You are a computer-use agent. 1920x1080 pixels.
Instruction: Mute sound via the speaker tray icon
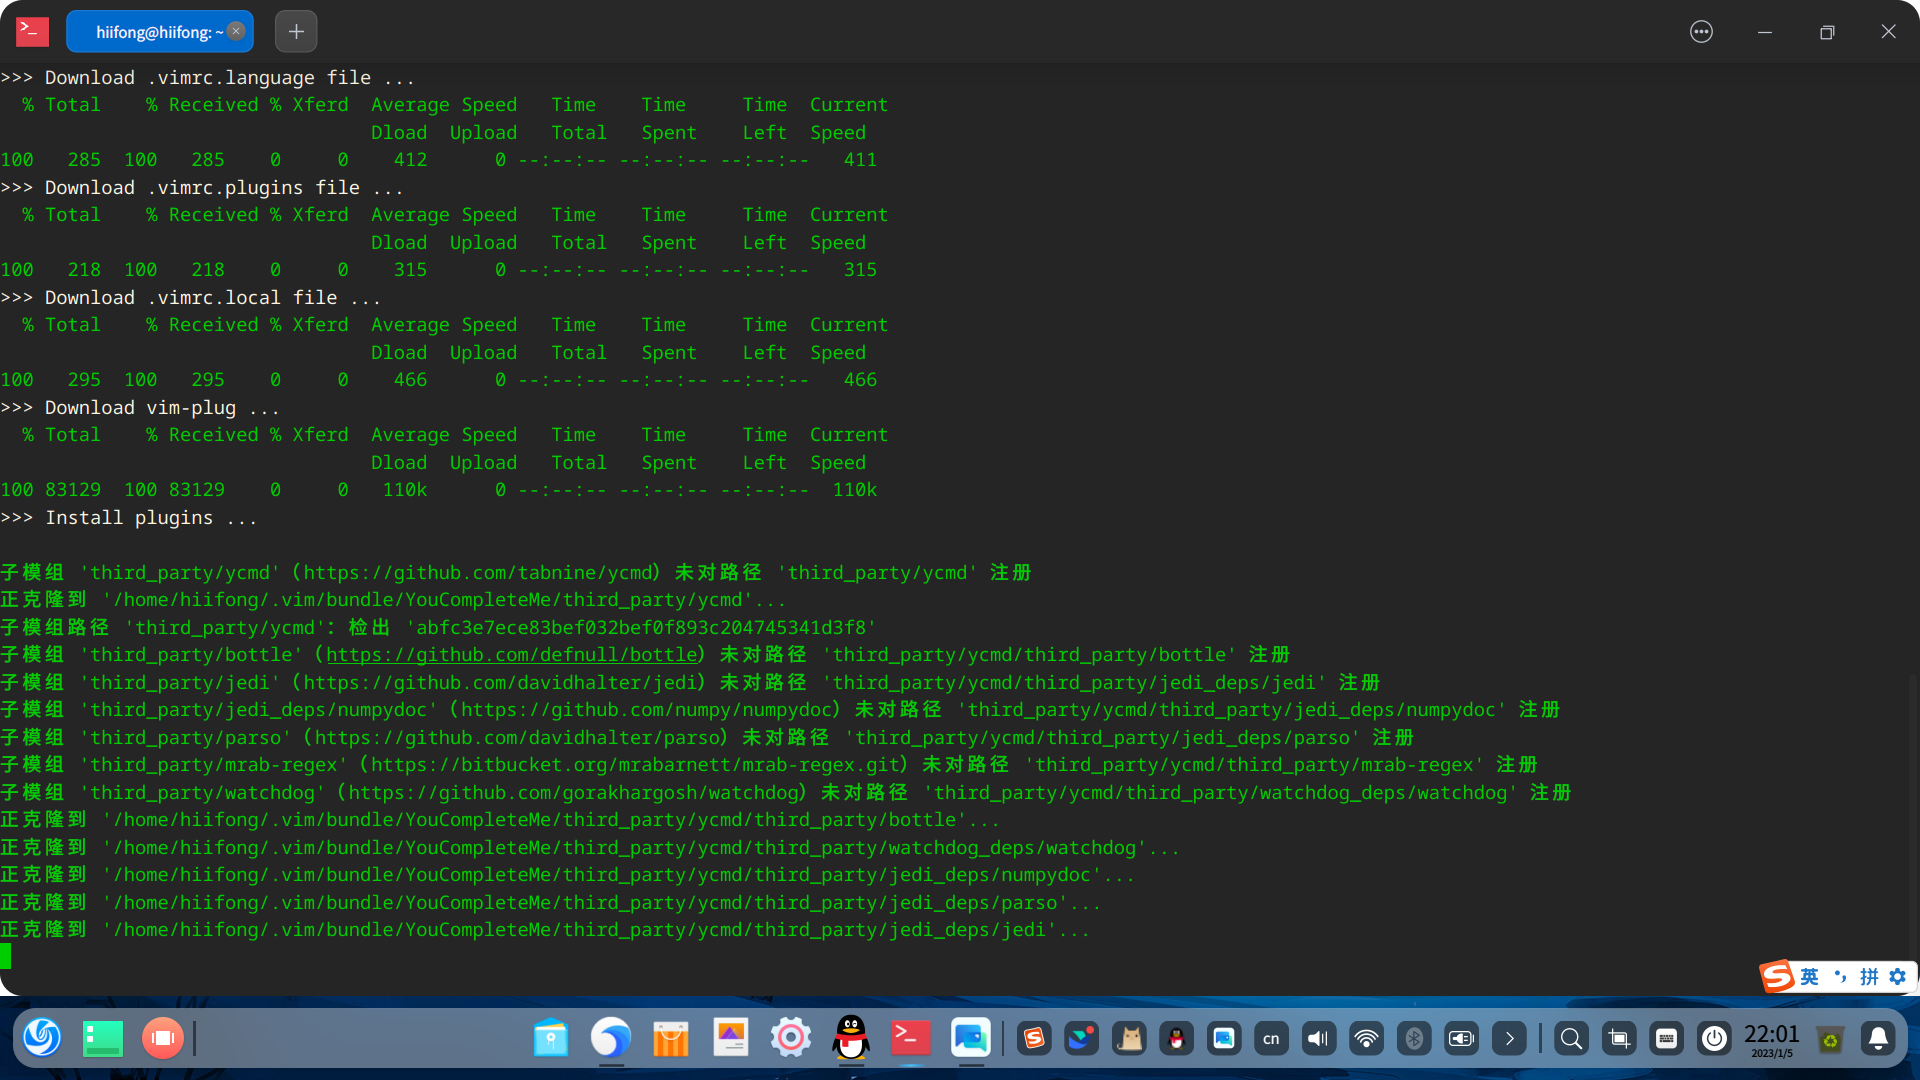(x=1318, y=1038)
